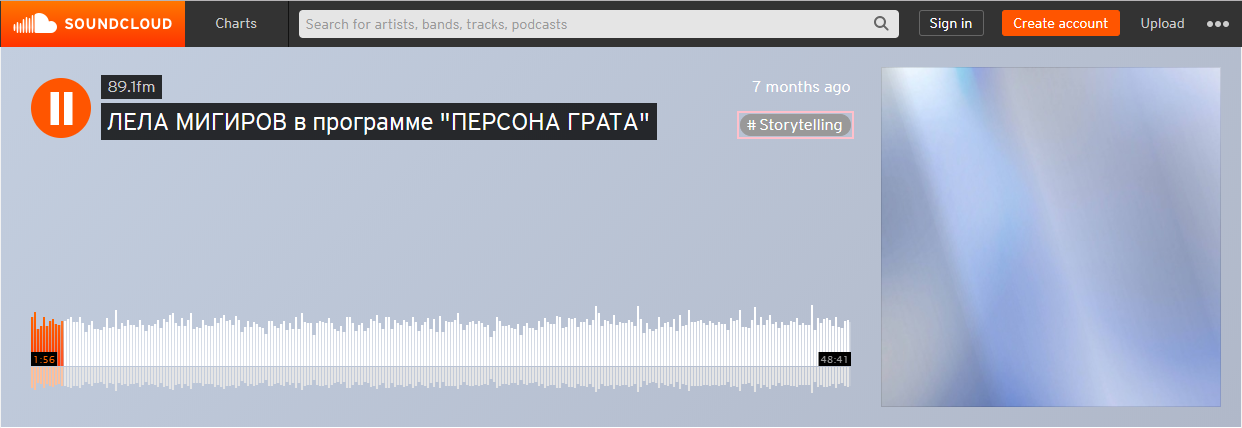Pause the playing track
This screenshot has width=1242, height=428.
pos(62,107)
